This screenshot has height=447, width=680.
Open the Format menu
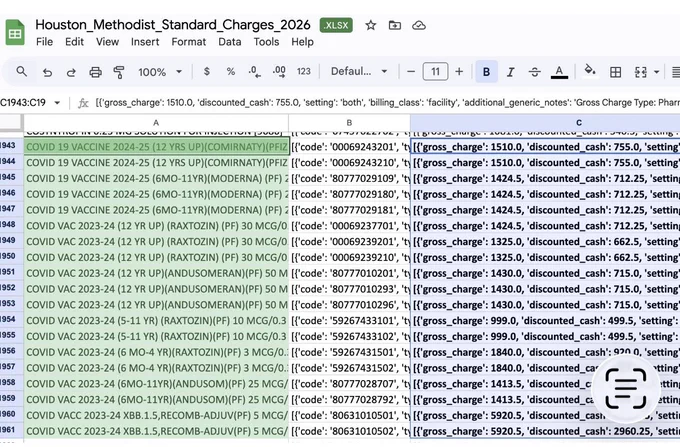[x=189, y=42]
